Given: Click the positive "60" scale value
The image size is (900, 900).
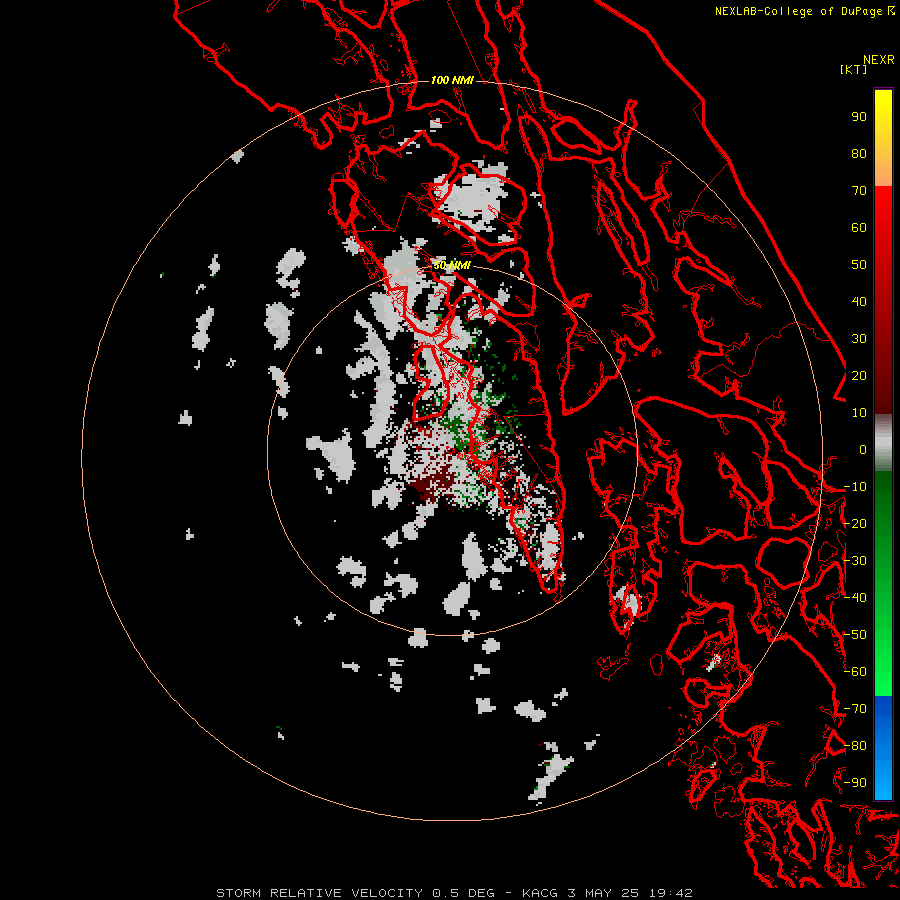Looking at the screenshot, I should [859, 227].
